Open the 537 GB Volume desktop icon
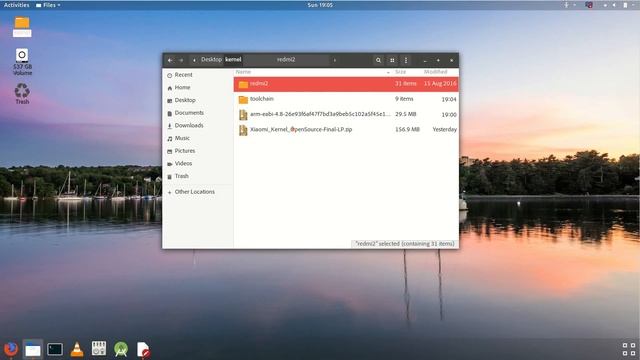The height and width of the screenshot is (360, 640). tap(22, 62)
